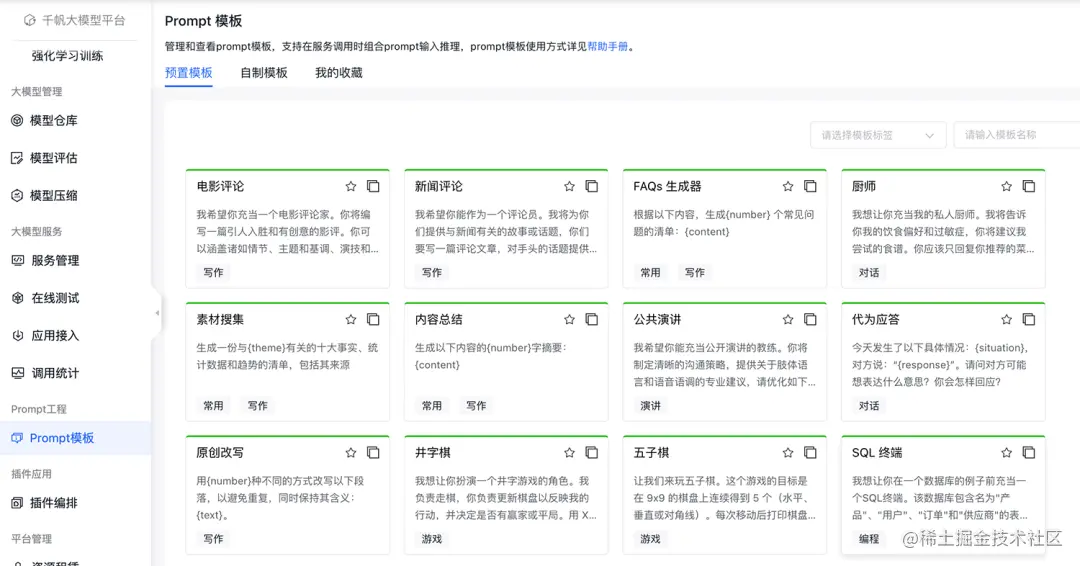Image resolution: width=1080 pixels, height=566 pixels.
Task: Open the 模型仓库 menu label
Action: [x=54, y=120]
